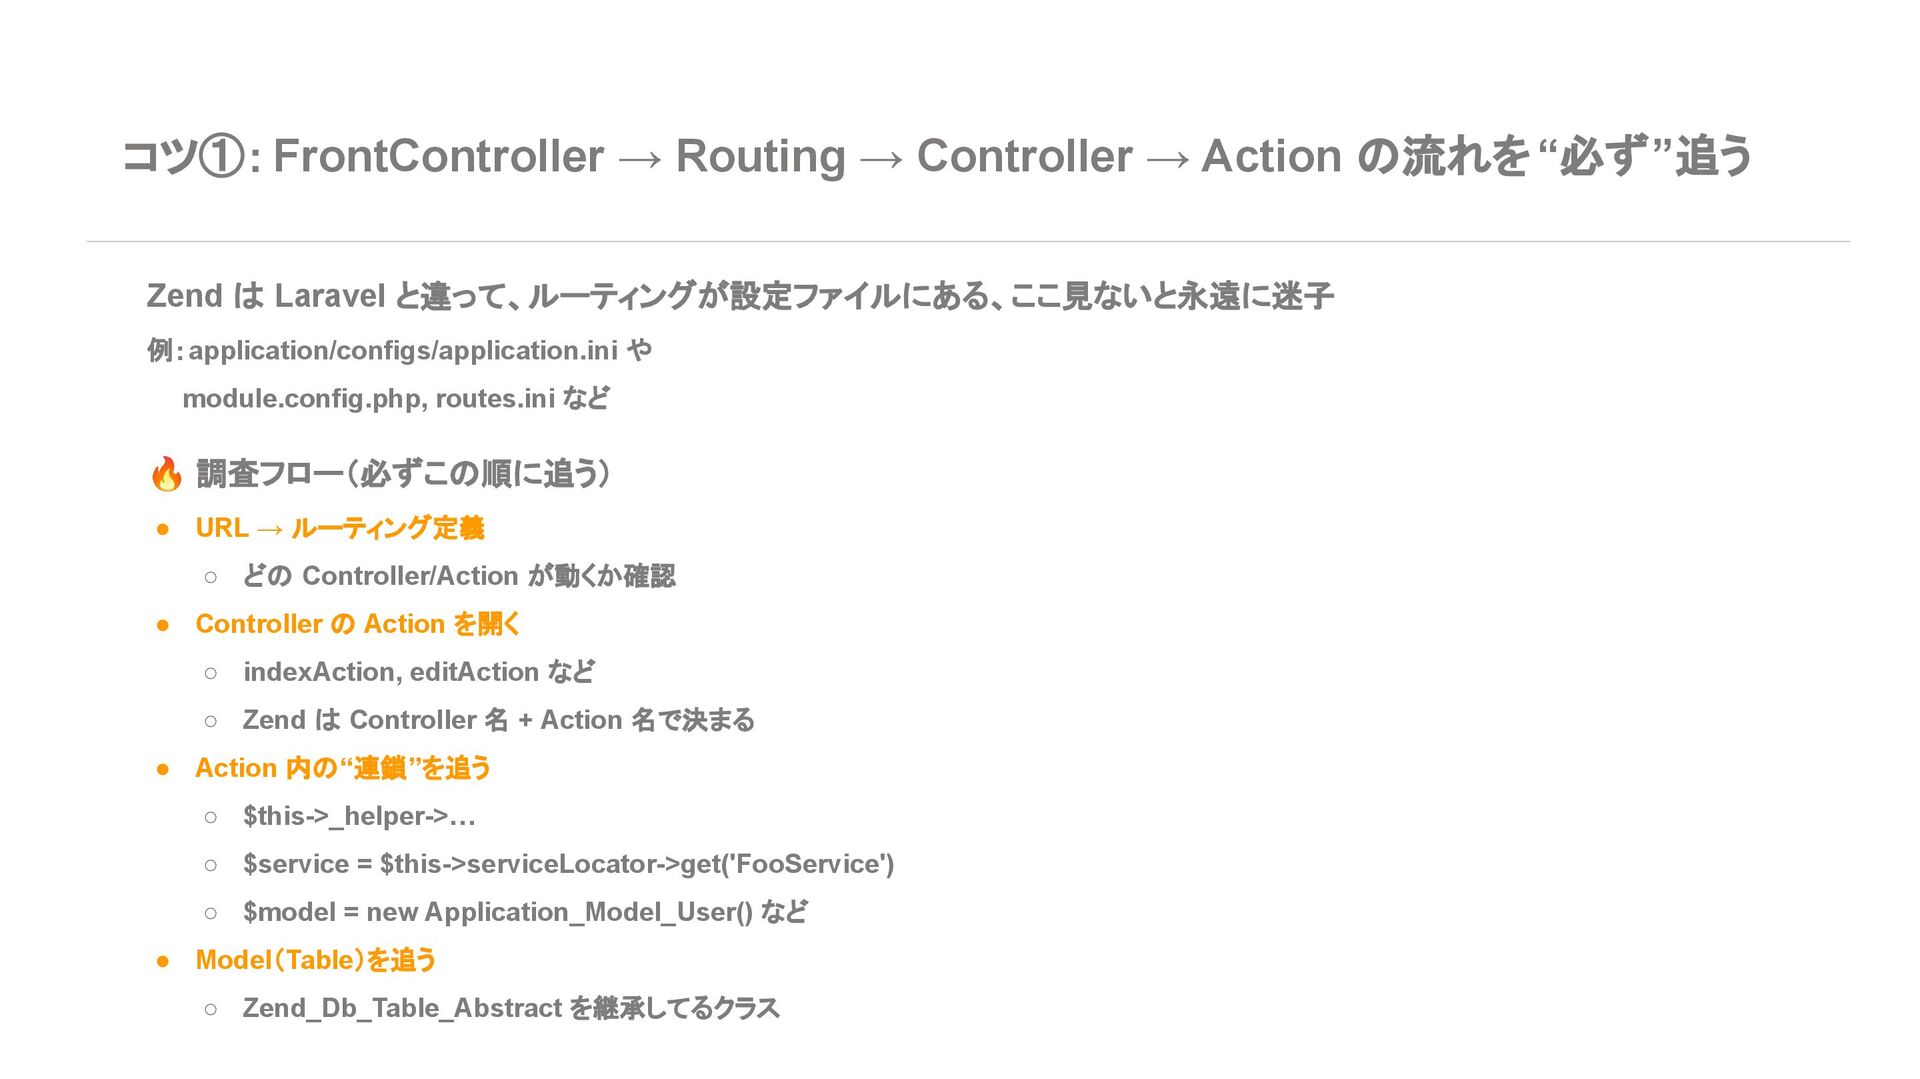Image resolution: width=1920 pixels, height=1079 pixels.
Task: Click the 'module.config.php, routes.ini' line
Action: click(396, 399)
